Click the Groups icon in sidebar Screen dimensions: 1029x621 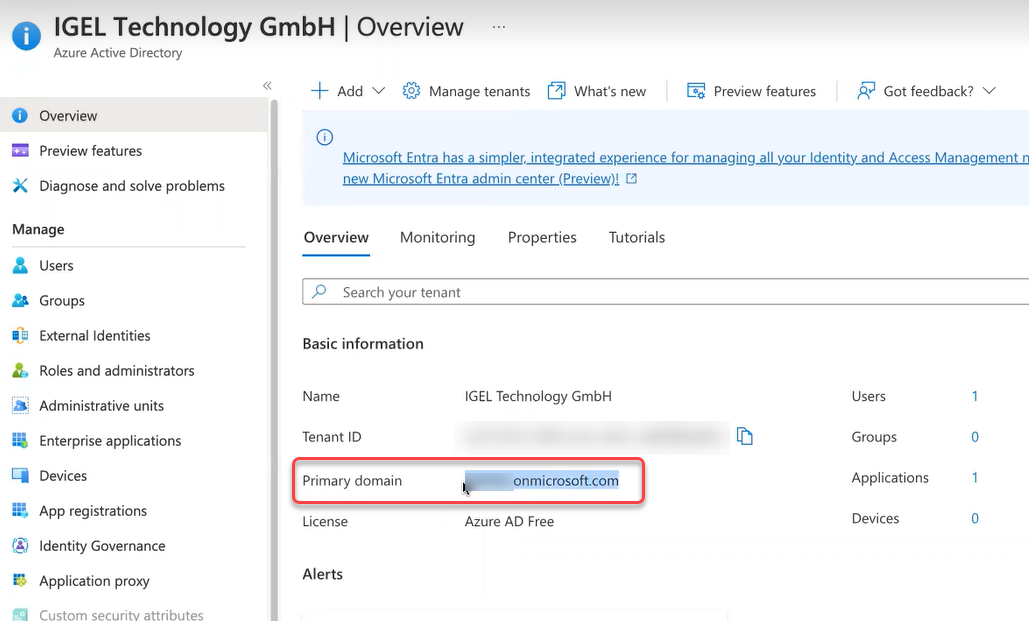(20, 301)
